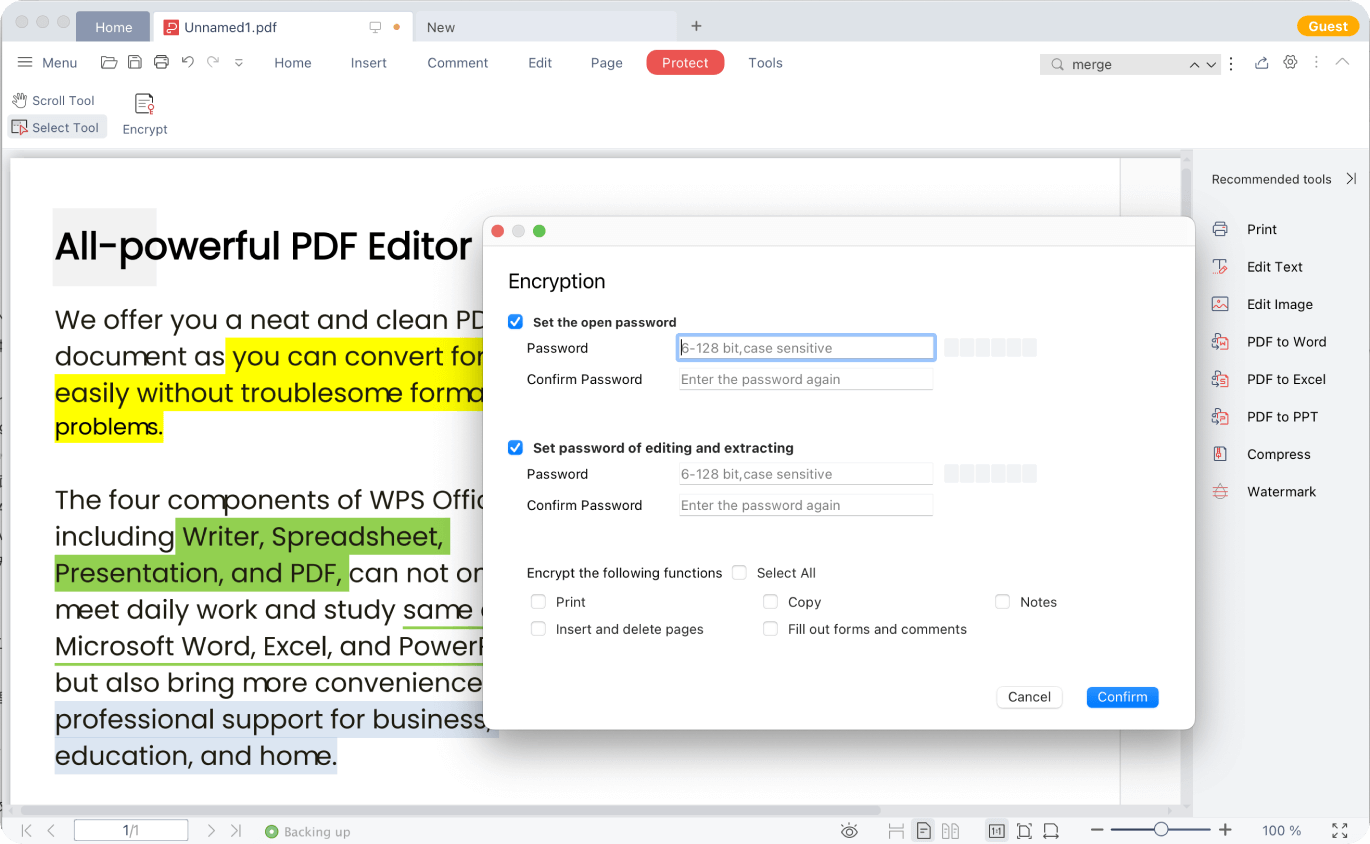Click the print icon in toolbar
Image resolution: width=1370 pixels, height=844 pixels.
(161, 63)
